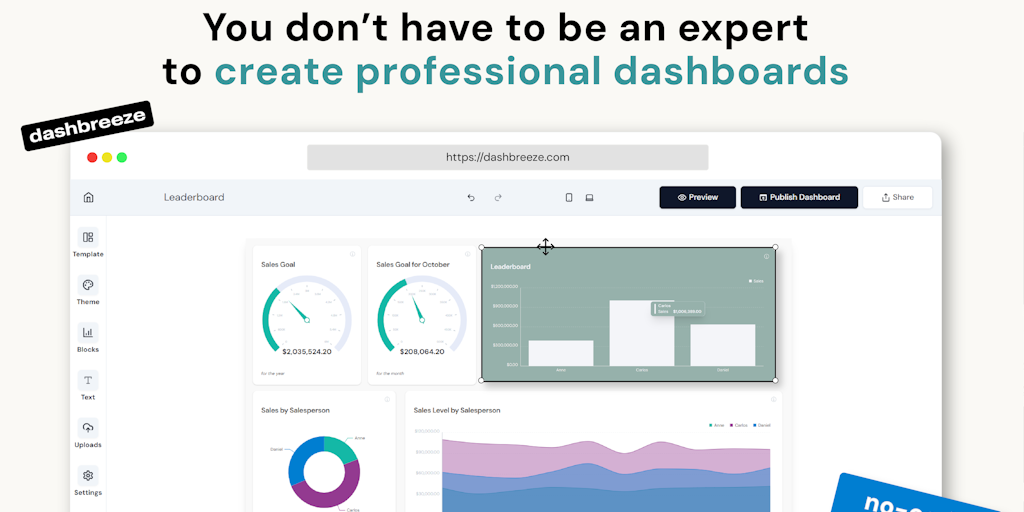
Task: Click top-right resize handle of Leaderboard widget
Action: (775, 248)
